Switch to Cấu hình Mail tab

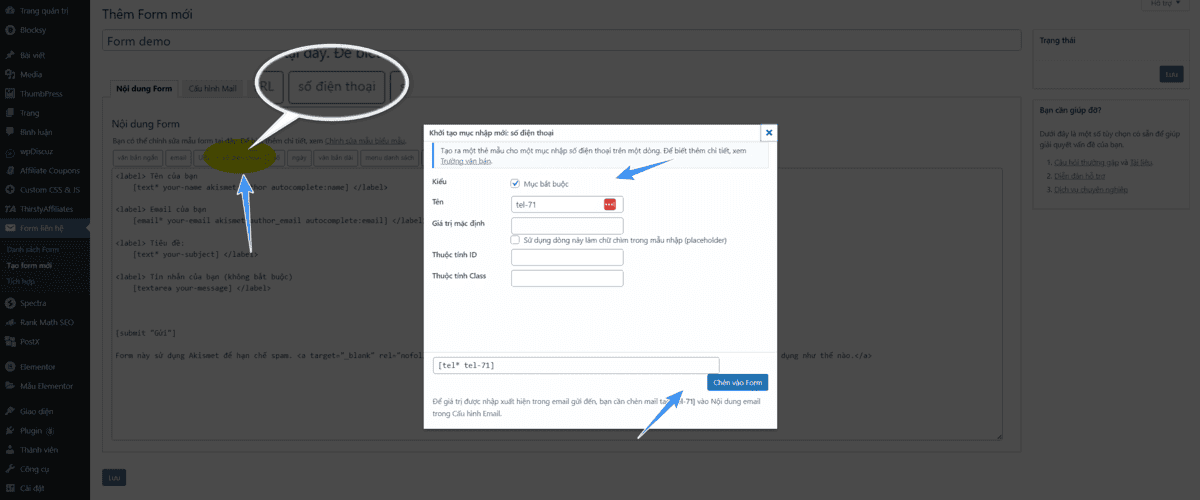[213, 88]
